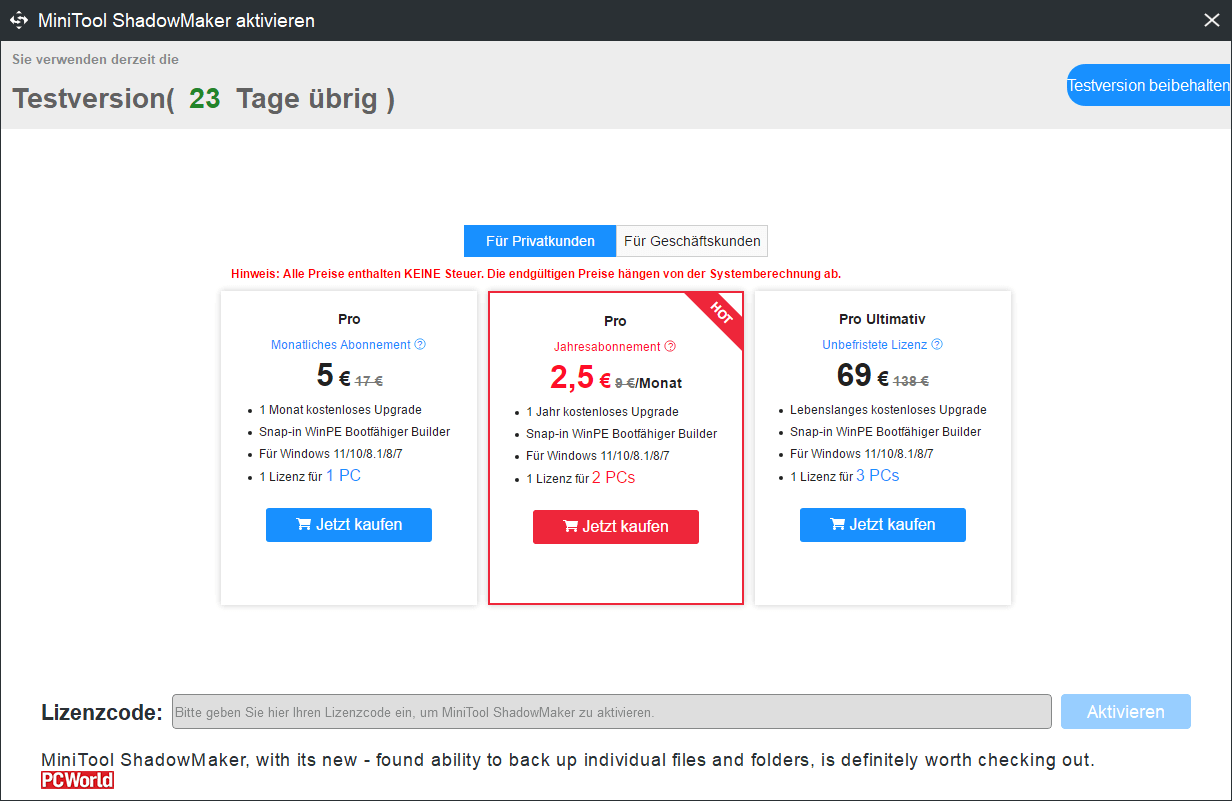1232x801 pixels.
Task: Open the Unbefristete Lizenz link
Action: point(875,345)
